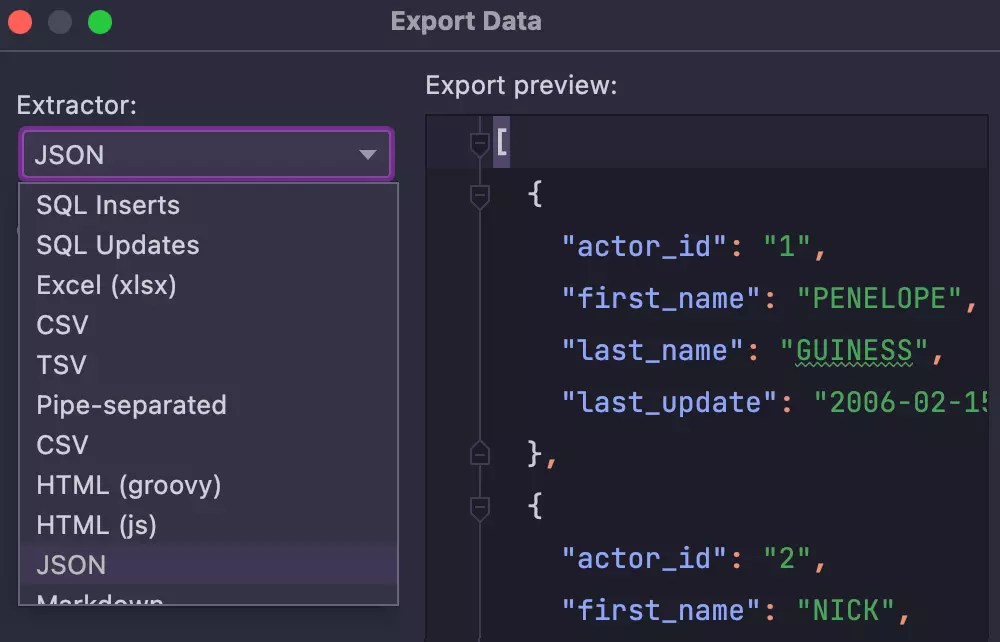The height and width of the screenshot is (642, 1000).
Task: Select the TSV extractor
Action: click(60, 365)
